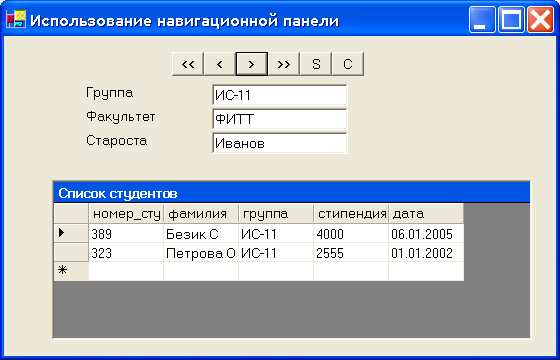Select cell with student number 389
Image resolution: width=560 pixels, height=360 pixels.
point(126,234)
